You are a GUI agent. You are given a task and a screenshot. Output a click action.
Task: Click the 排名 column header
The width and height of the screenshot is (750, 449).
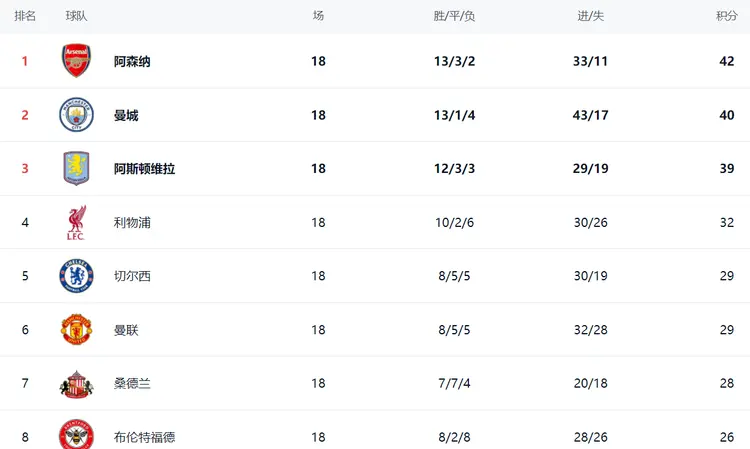[x=25, y=16]
